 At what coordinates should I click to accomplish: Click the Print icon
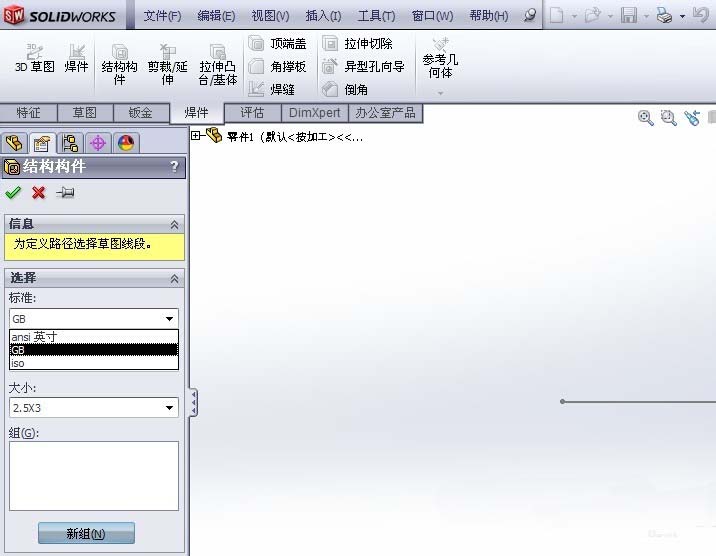coord(664,16)
